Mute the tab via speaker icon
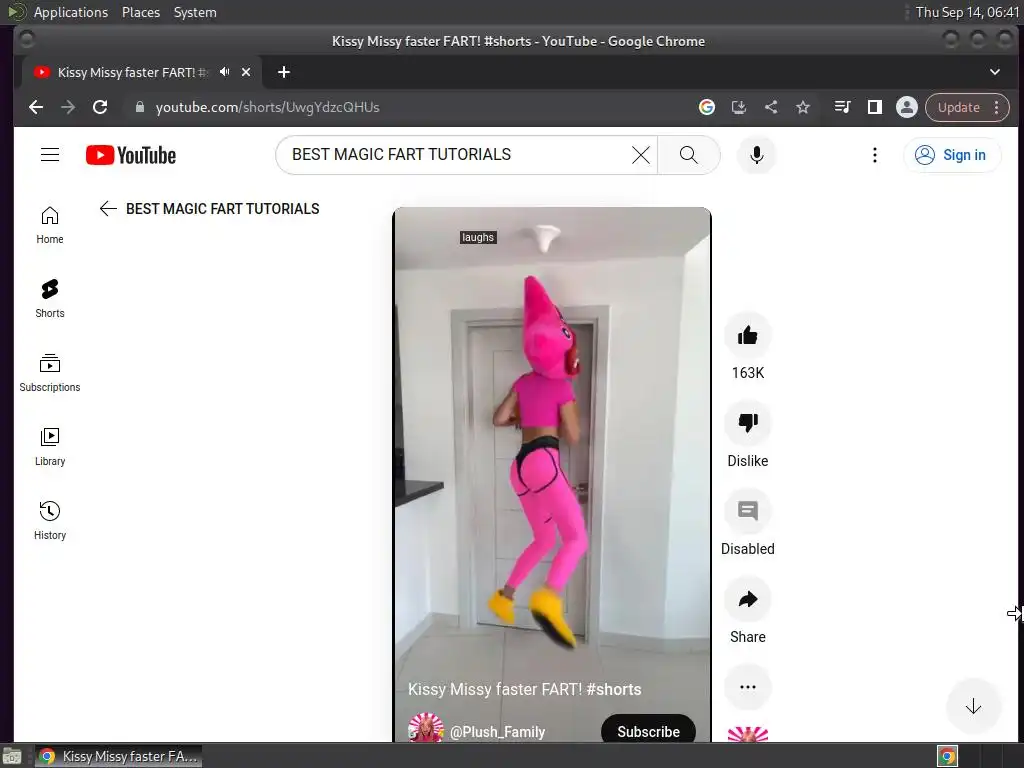1024x768 pixels. [225, 72]
